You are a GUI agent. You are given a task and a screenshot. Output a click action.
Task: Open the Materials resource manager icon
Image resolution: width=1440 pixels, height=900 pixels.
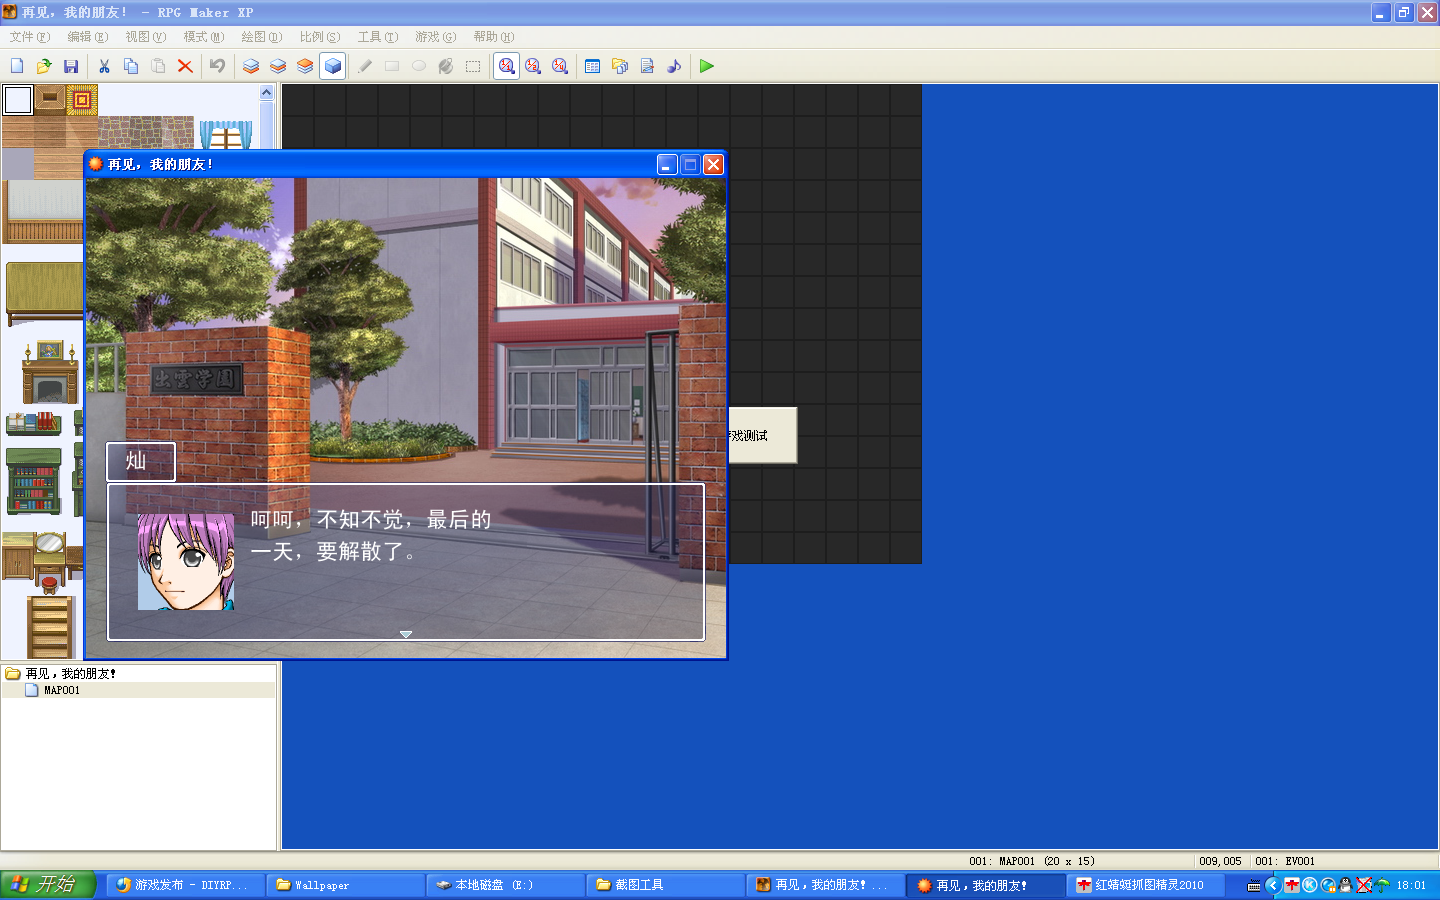point(620,66)
